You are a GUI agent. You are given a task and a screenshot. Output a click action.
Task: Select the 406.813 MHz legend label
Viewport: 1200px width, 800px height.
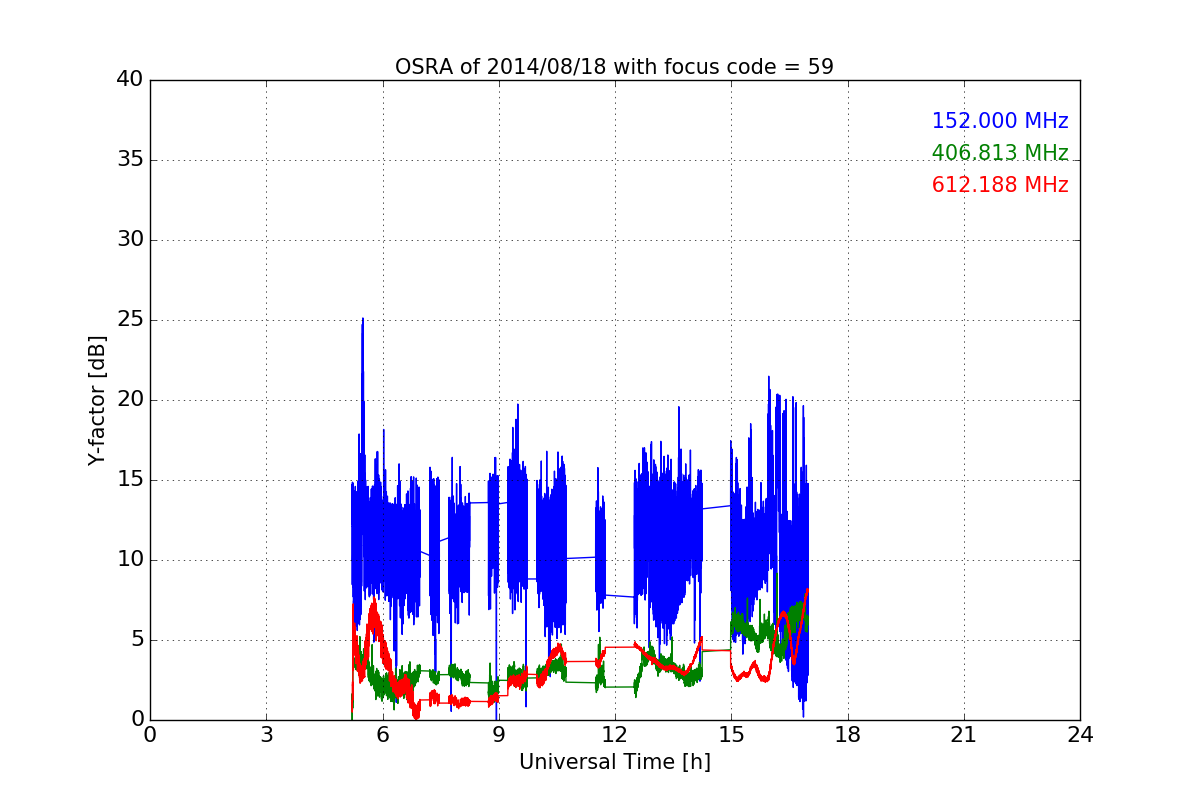1000,153
